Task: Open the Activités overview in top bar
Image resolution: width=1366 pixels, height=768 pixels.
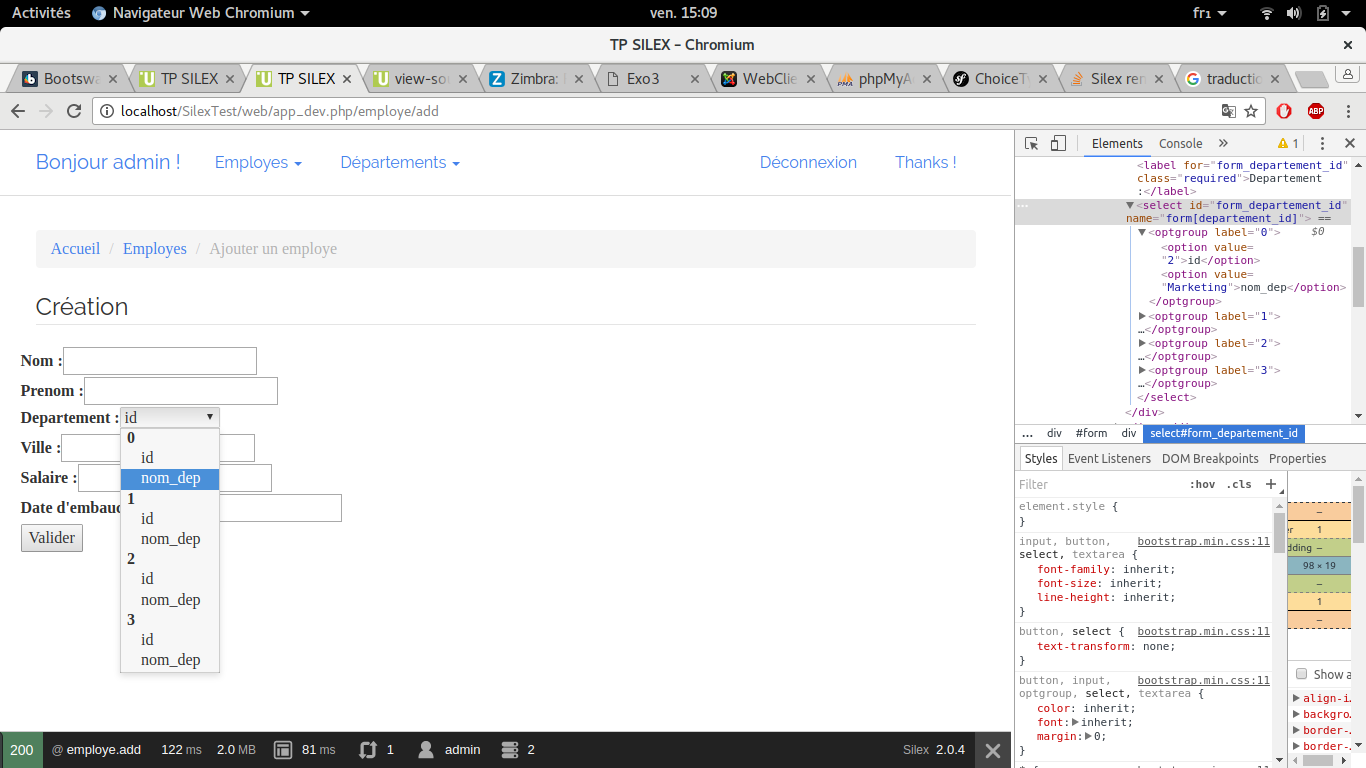Action: click(x=41, y=13)
